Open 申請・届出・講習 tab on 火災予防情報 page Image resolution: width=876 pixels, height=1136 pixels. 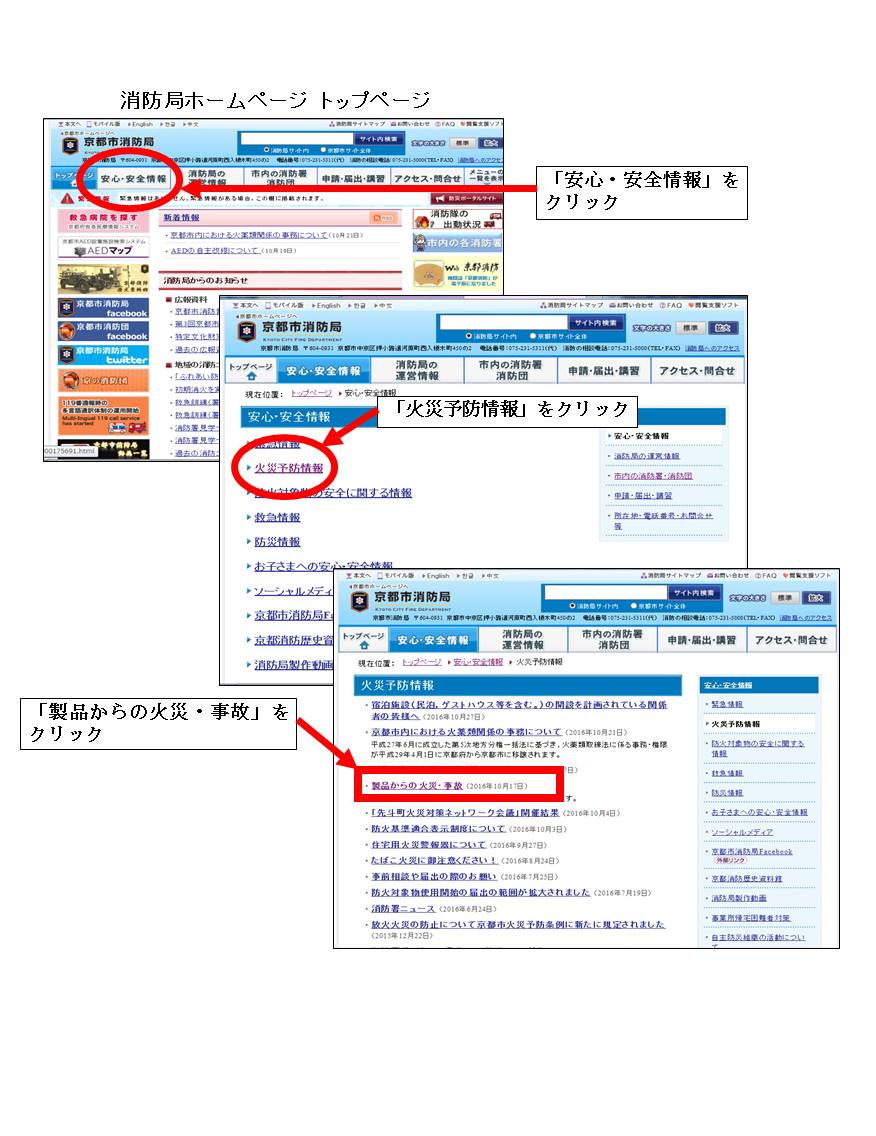[701, 640]
